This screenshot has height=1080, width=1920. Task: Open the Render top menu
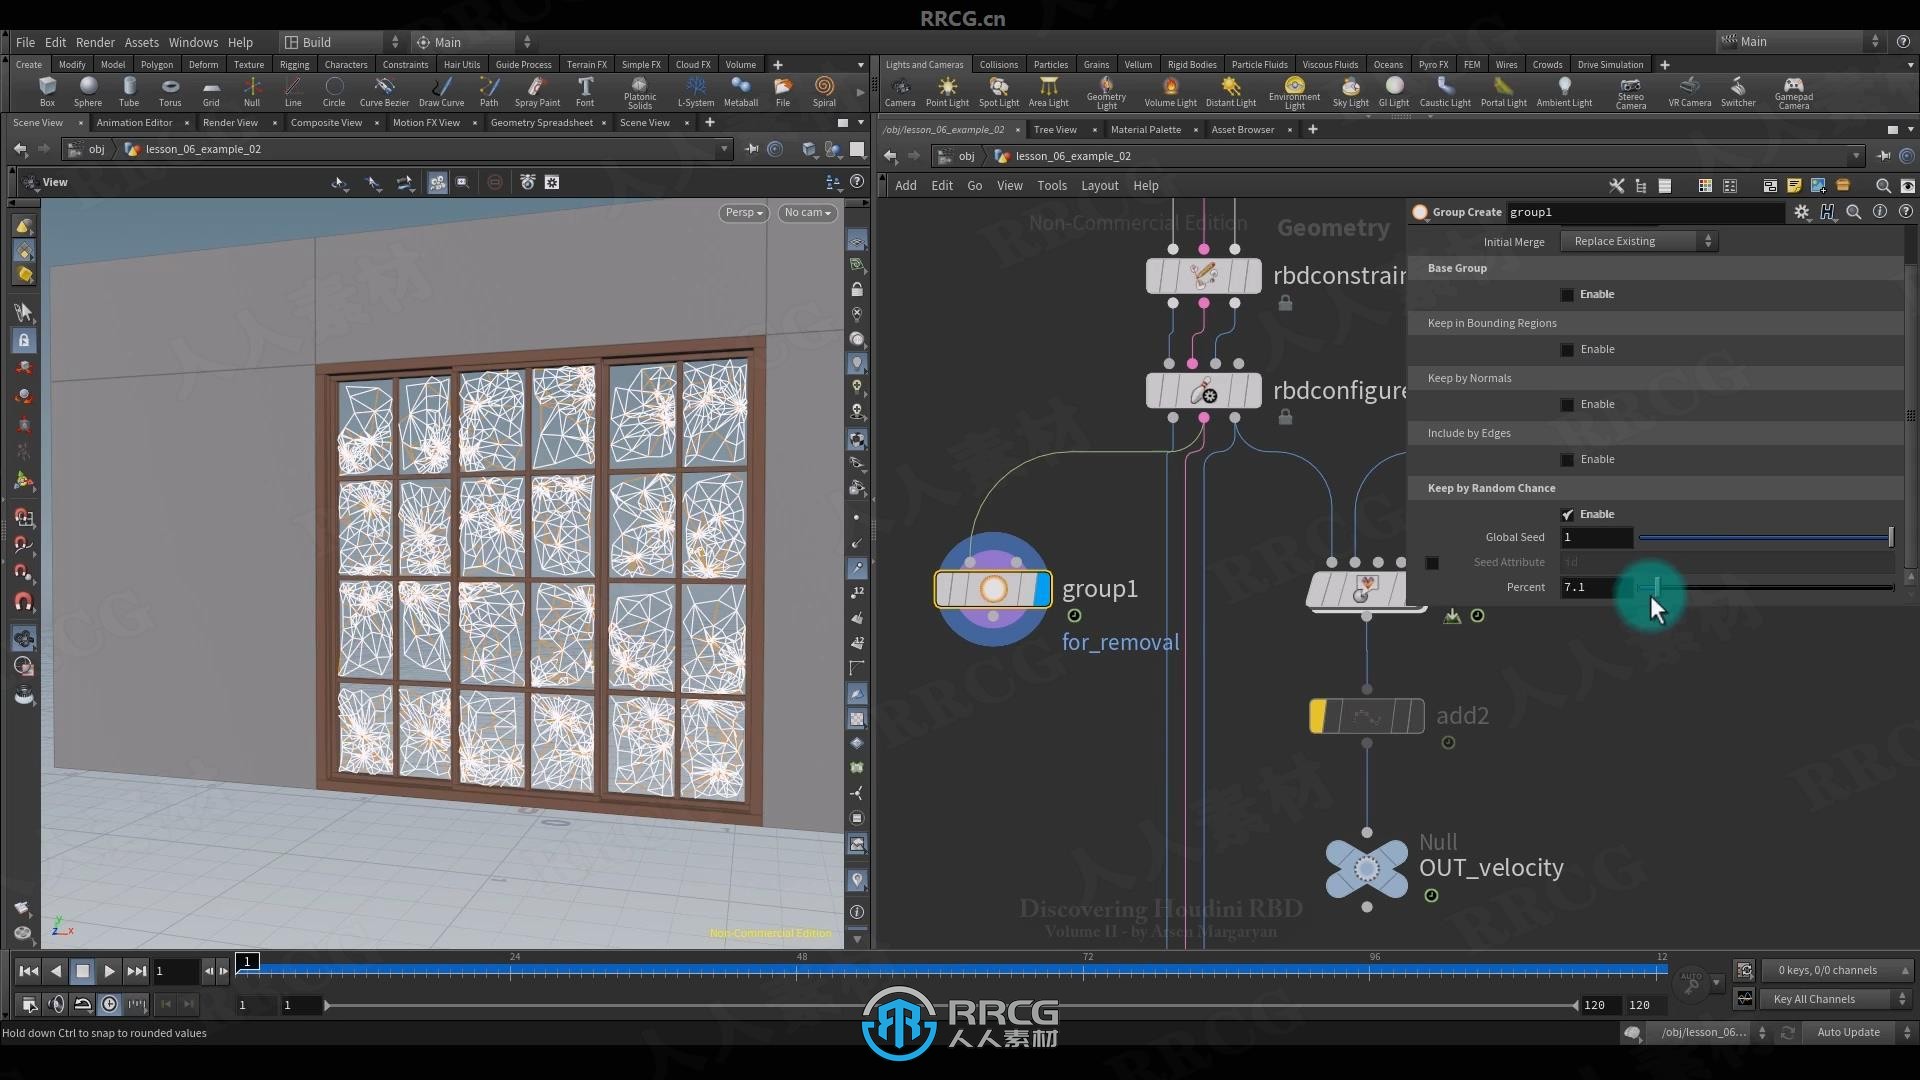(x=94, y=41)
